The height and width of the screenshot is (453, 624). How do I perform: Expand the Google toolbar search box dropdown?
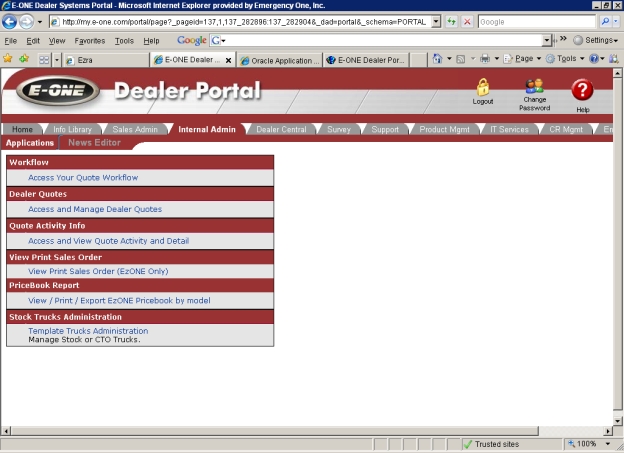coord(547,40)
